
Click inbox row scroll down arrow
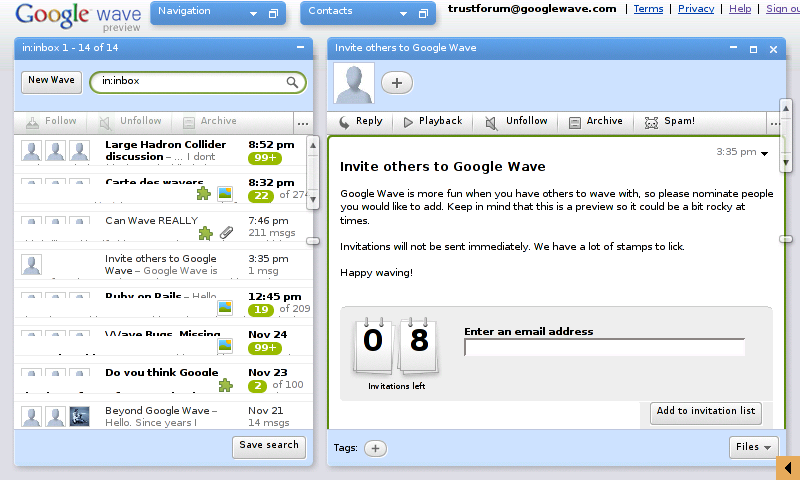(313, 199)
